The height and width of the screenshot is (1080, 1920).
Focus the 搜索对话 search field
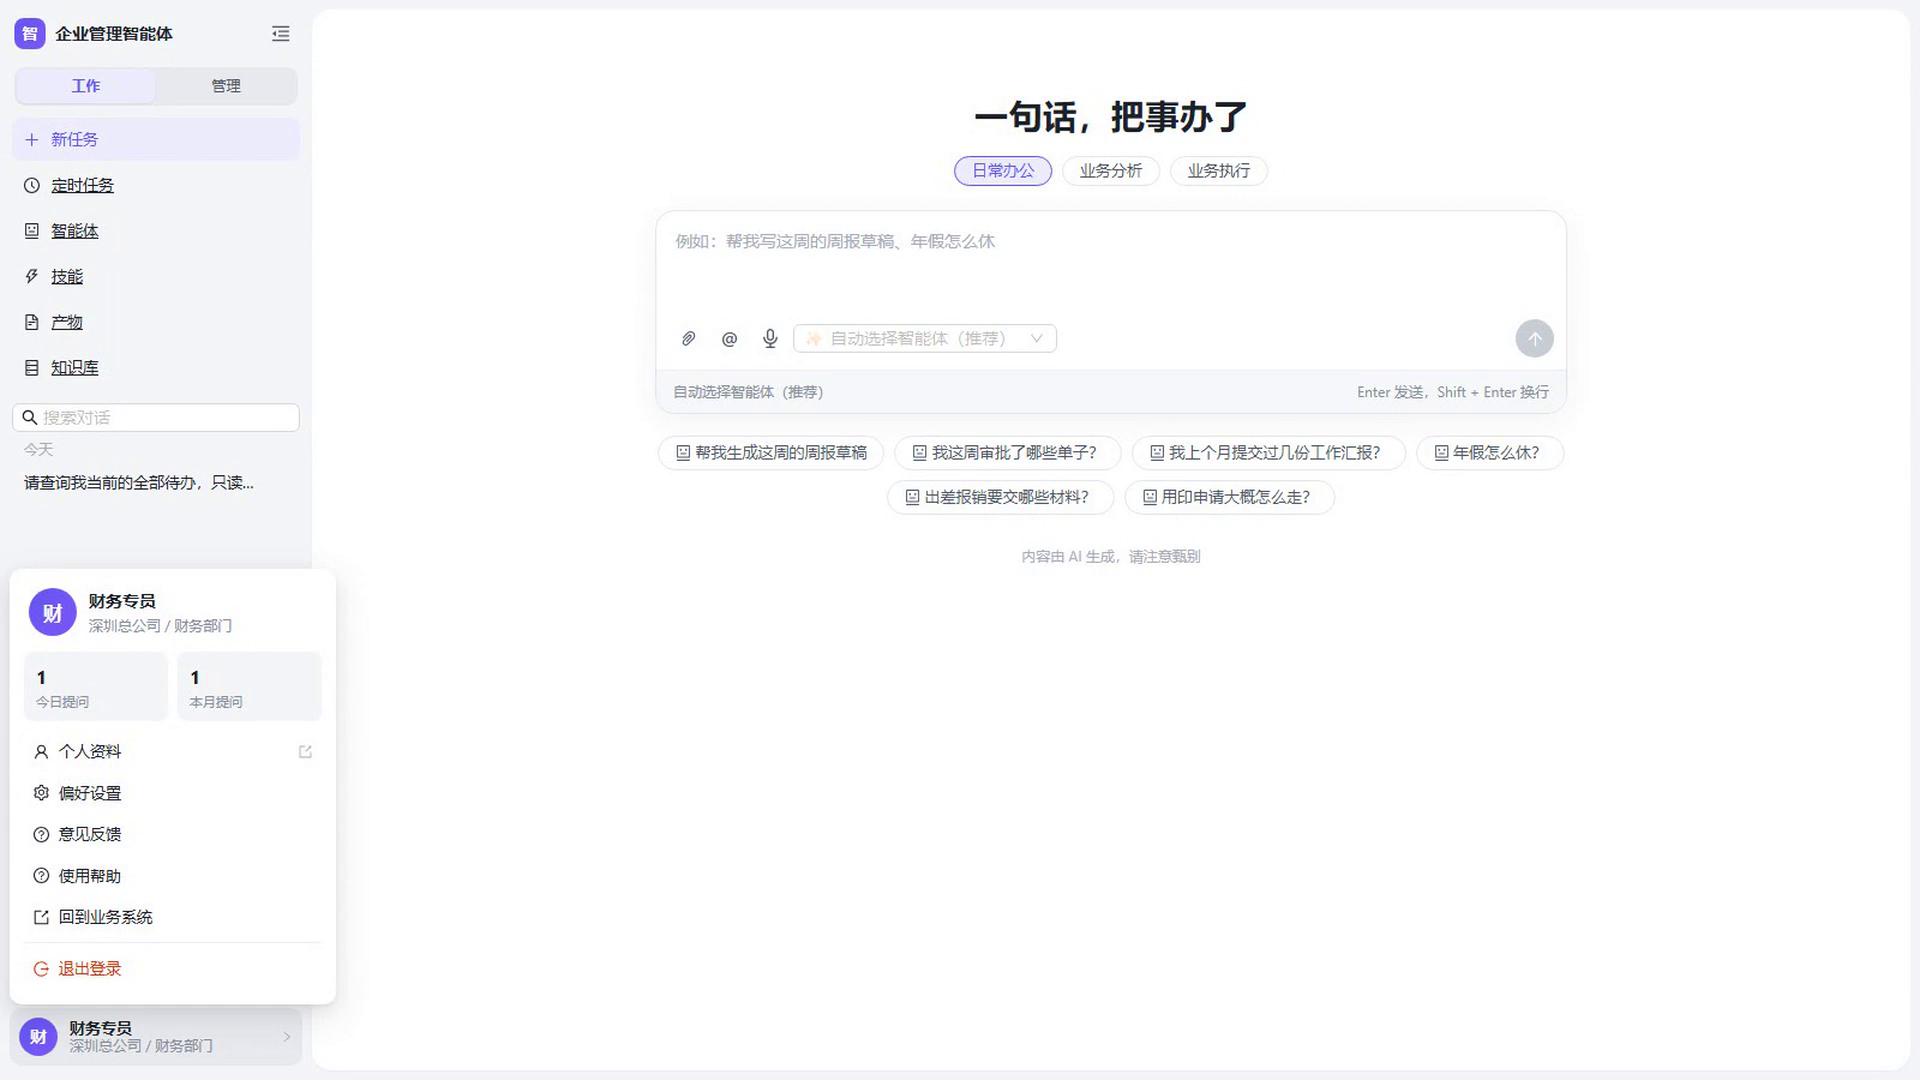tap(156, 418)
